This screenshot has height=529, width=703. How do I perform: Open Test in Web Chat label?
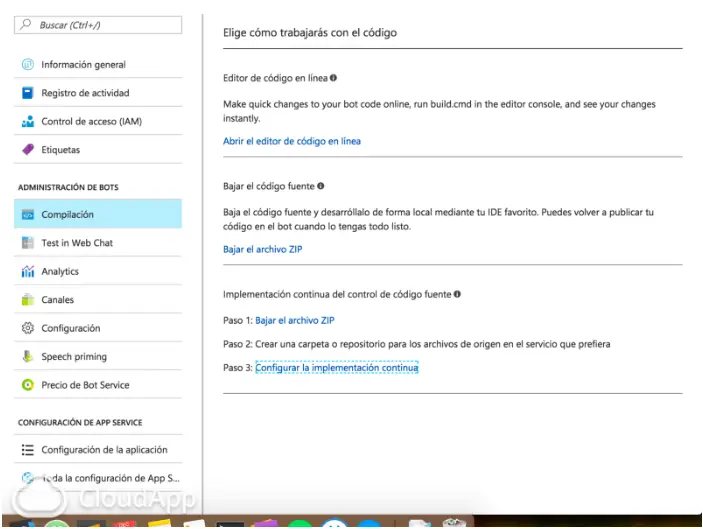[77, 243]
